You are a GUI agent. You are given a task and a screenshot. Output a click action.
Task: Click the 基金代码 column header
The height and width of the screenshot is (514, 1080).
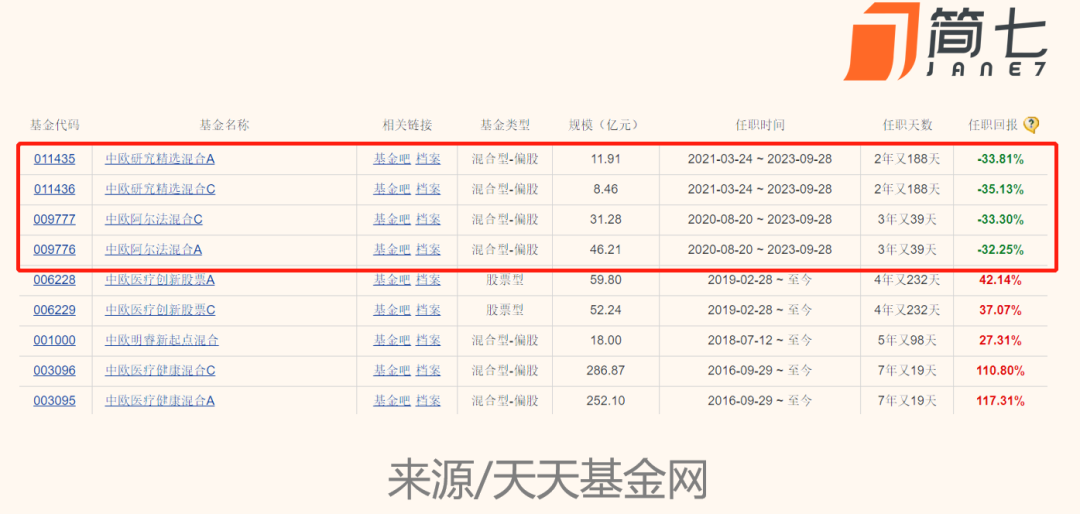click(54, 125)
